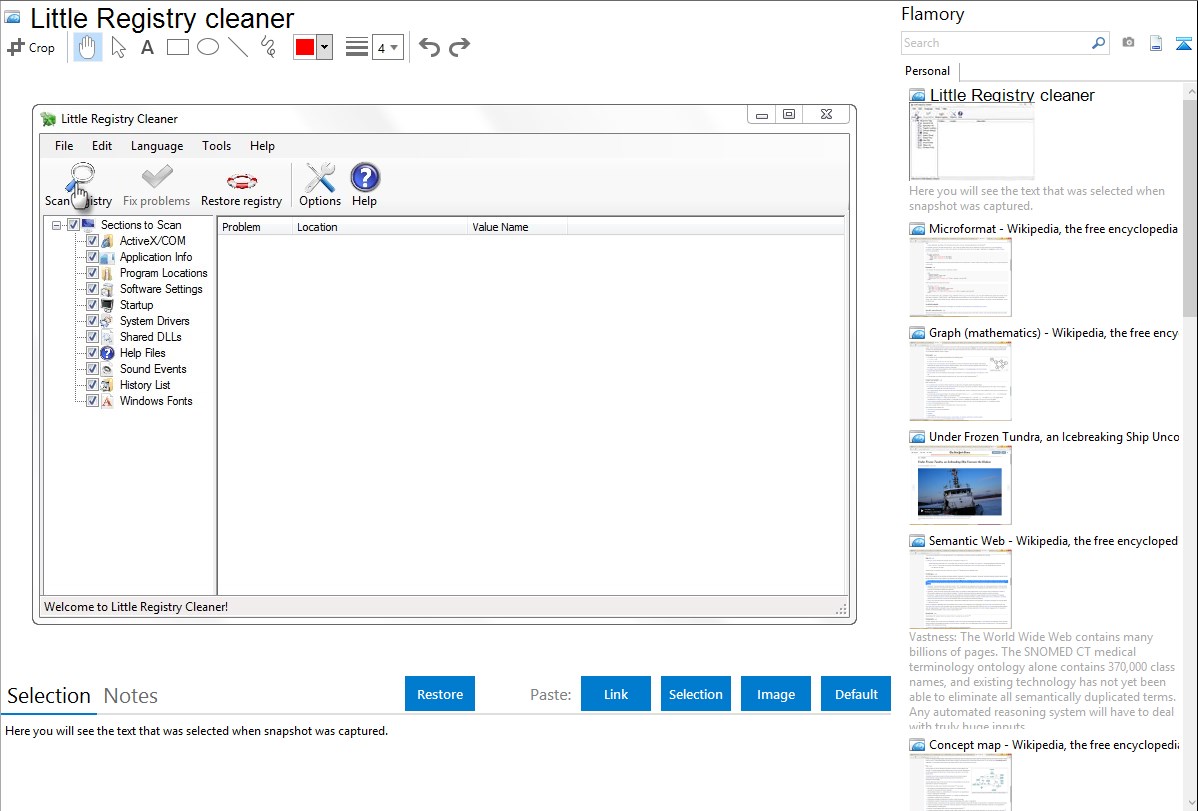Open the color picker dropdown arrow
This screenshot has width=1198, height=811.
coord(324,47)
